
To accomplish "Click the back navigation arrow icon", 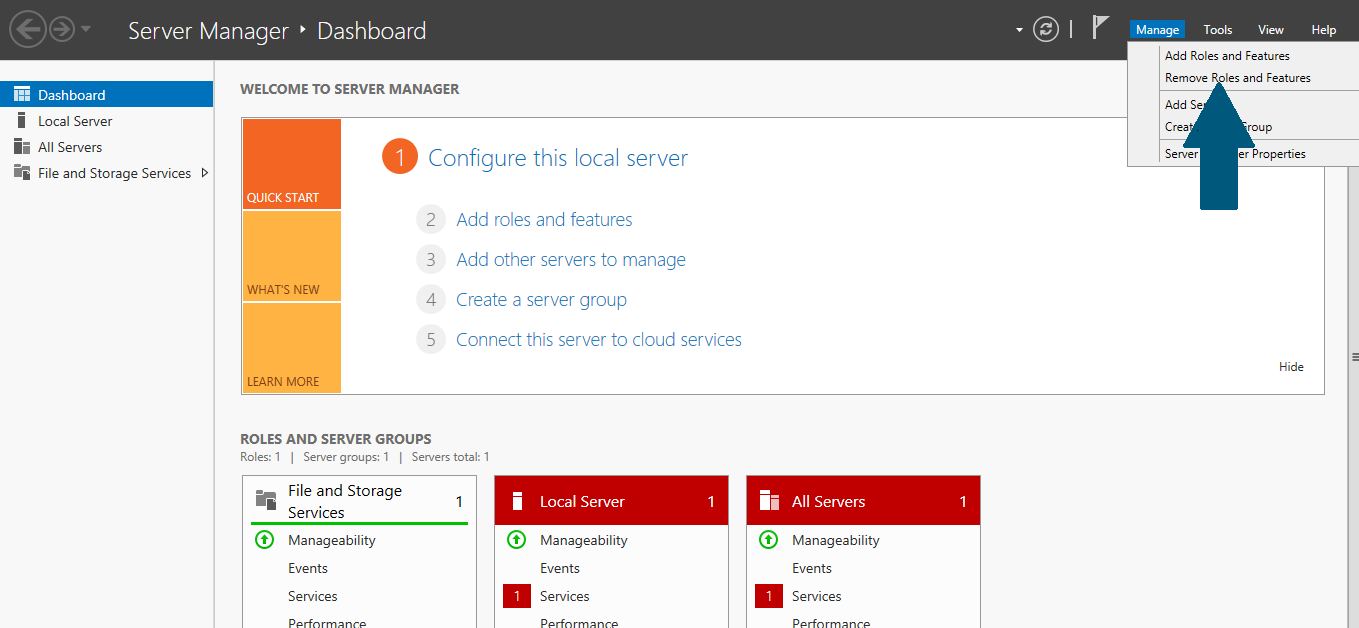I will point(27,29).
